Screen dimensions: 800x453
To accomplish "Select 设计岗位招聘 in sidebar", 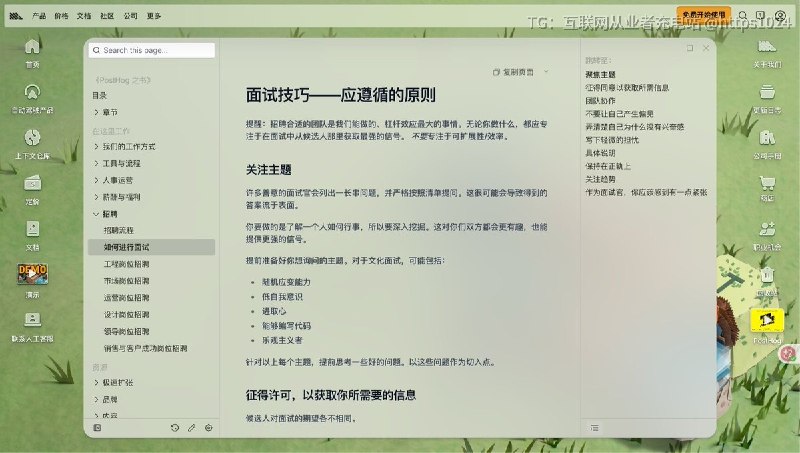I will [127, 315].
